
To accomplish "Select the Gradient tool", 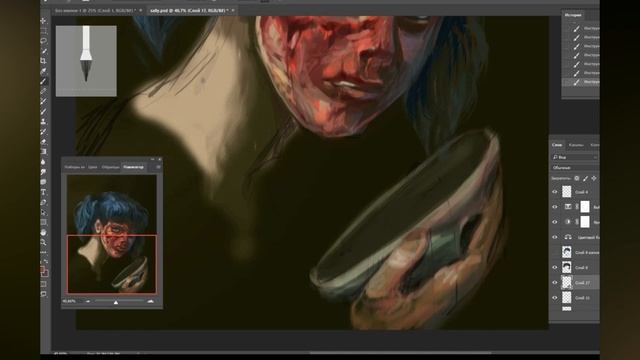I will point(43,152).
